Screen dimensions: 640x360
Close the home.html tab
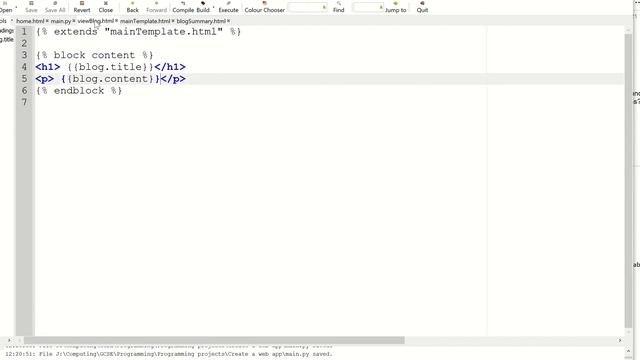[x=47, y=21]
